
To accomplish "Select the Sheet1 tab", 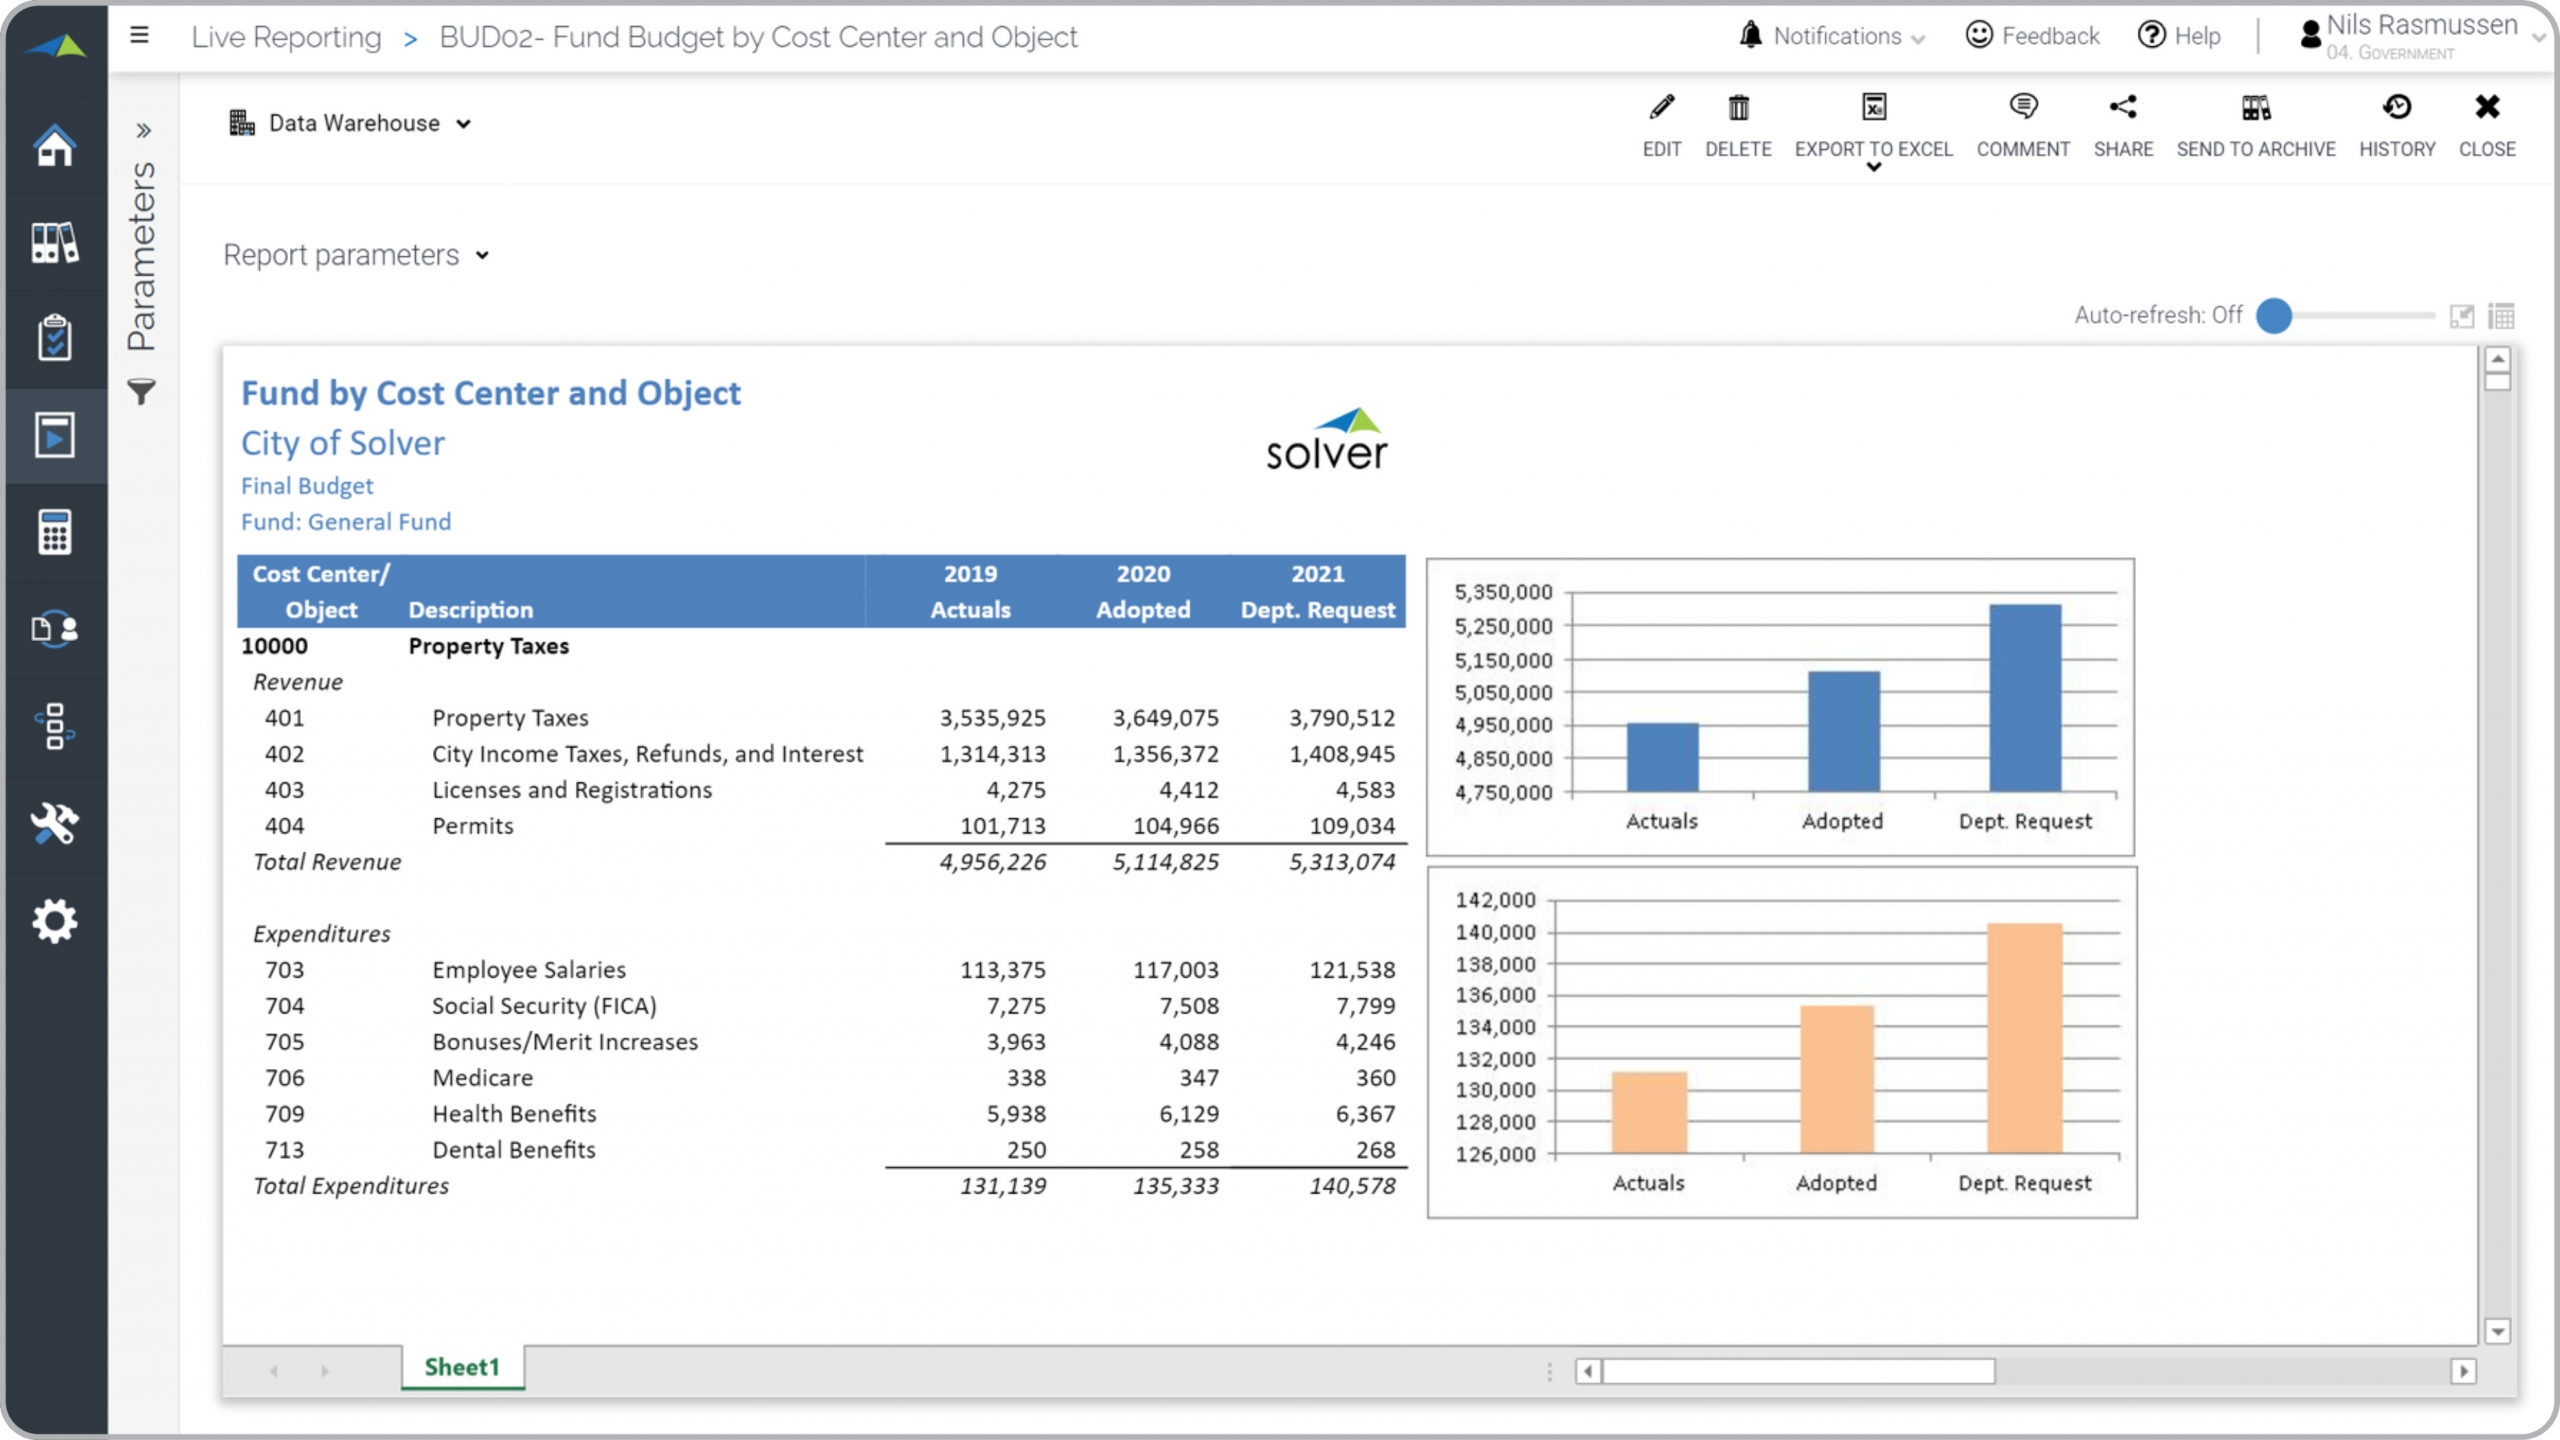I will (461, 1367).
